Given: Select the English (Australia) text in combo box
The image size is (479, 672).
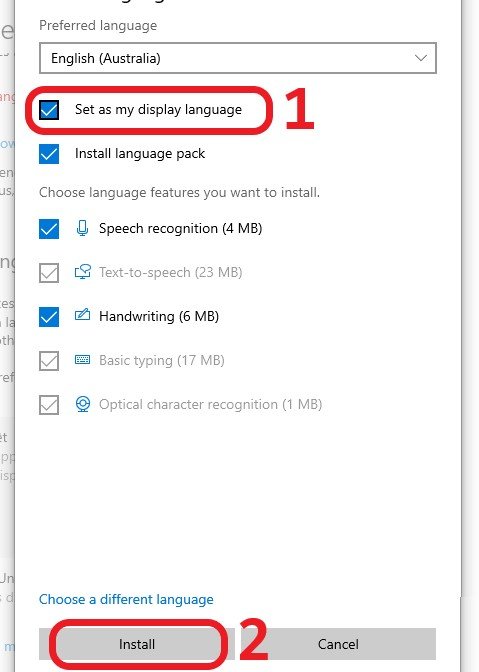Looking at the screenshot, I should tap(106, 58).
